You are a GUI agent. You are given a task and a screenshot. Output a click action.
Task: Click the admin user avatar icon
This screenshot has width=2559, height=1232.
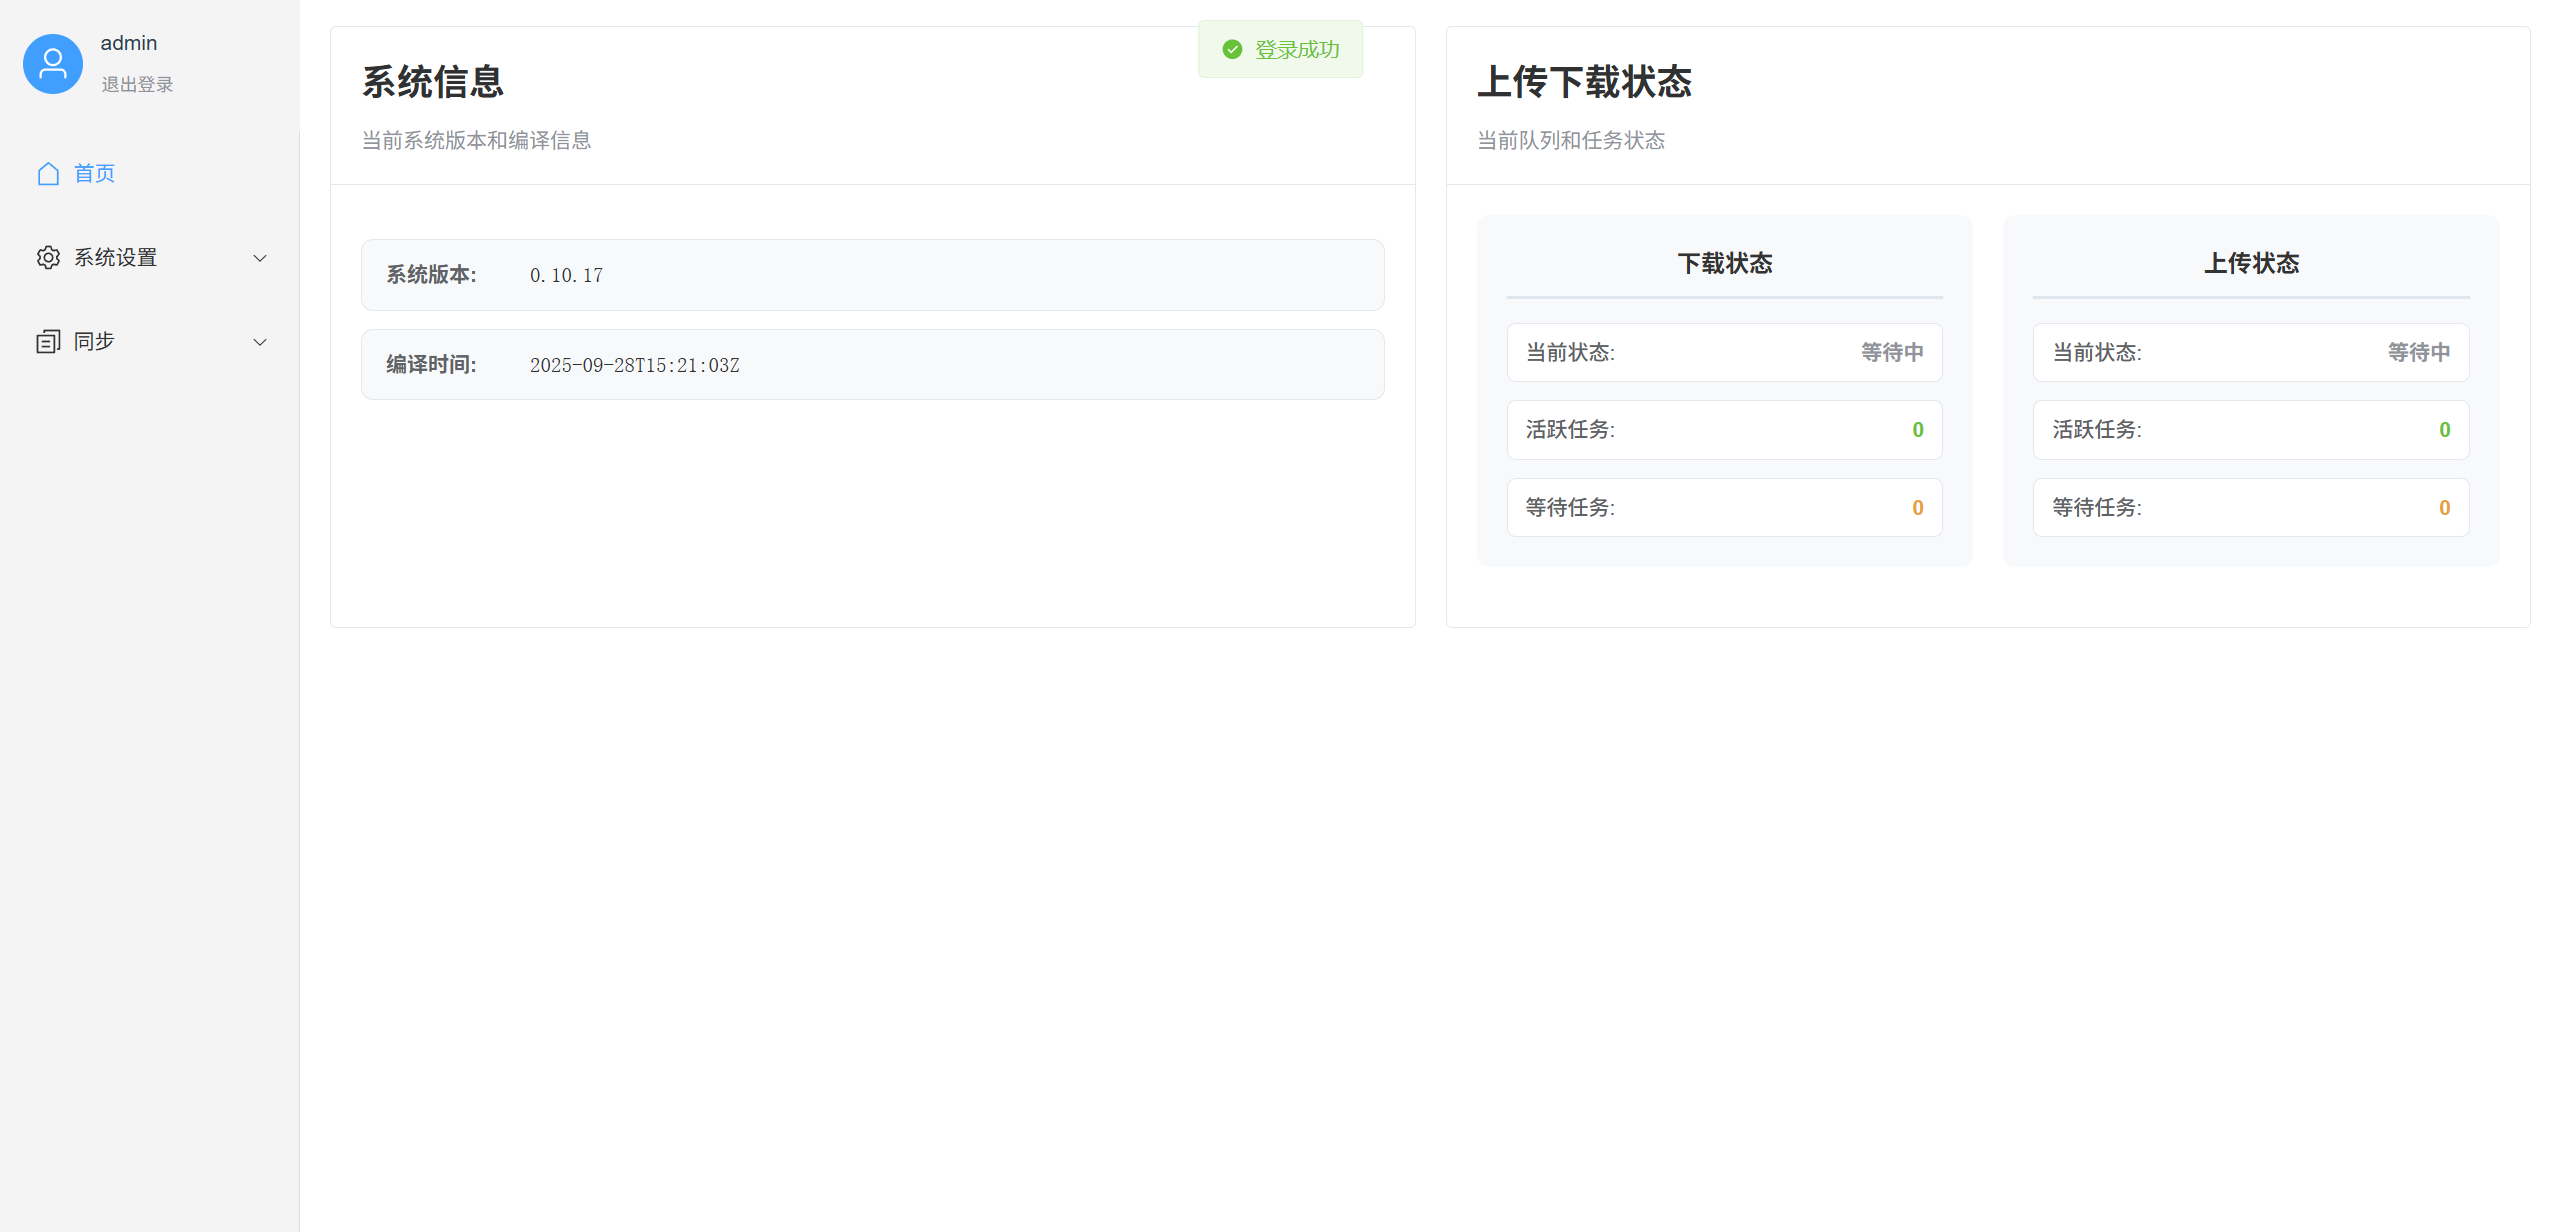(52, 64)
